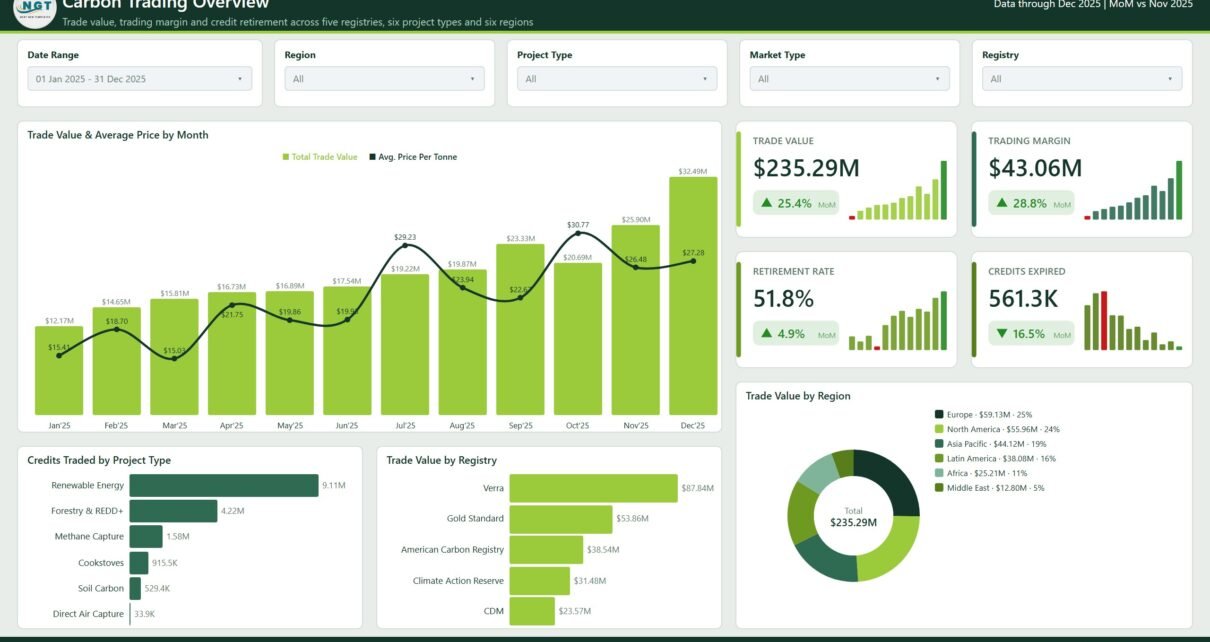The image size is (1210, 642).
Task: Click the NGT logo icon
Action: (33, 12)
